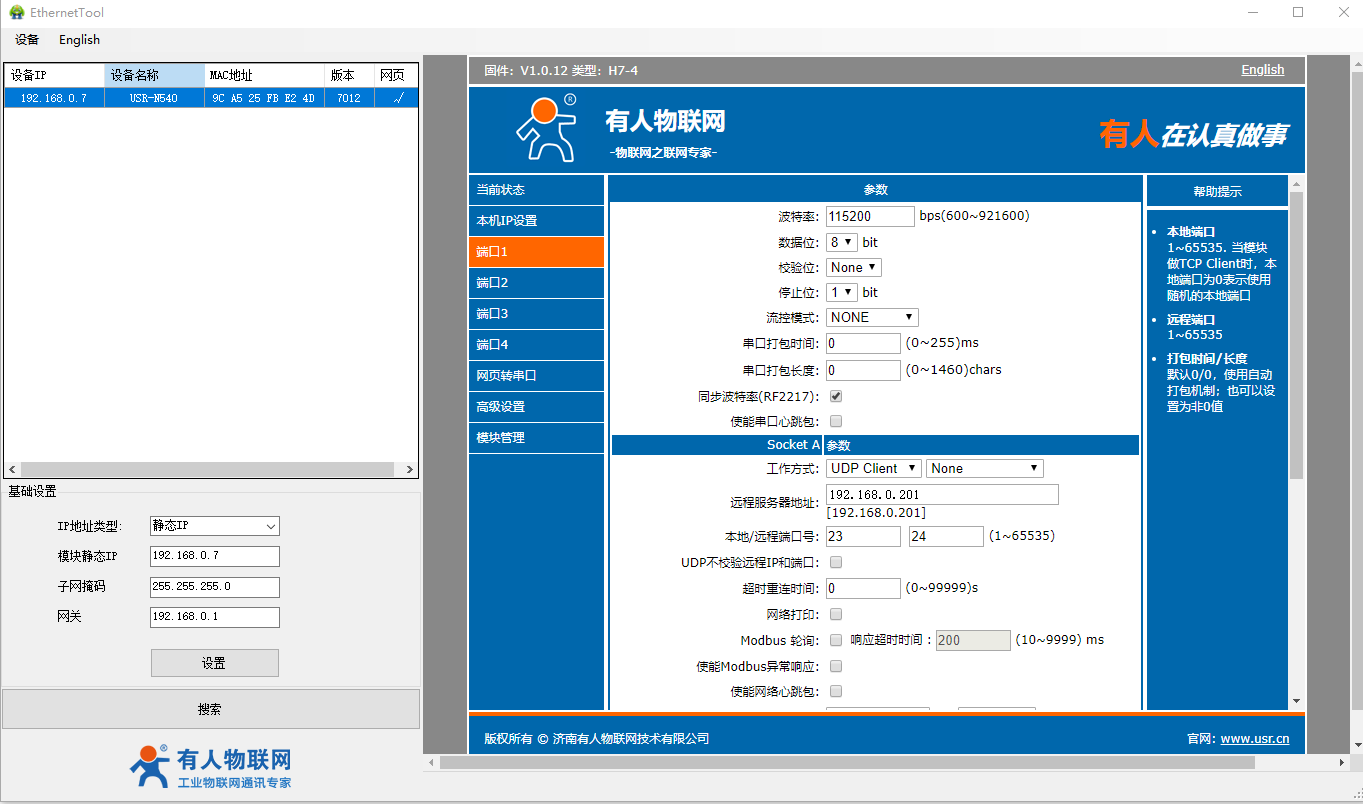
Task: Click web page scrollbar down arrow
Action: pyautogui.click(x=1296, y=702)
